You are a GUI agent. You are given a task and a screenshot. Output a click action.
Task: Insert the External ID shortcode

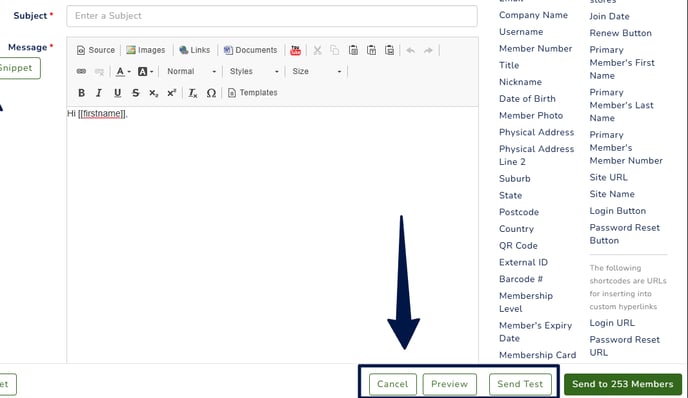coord(523,262)
